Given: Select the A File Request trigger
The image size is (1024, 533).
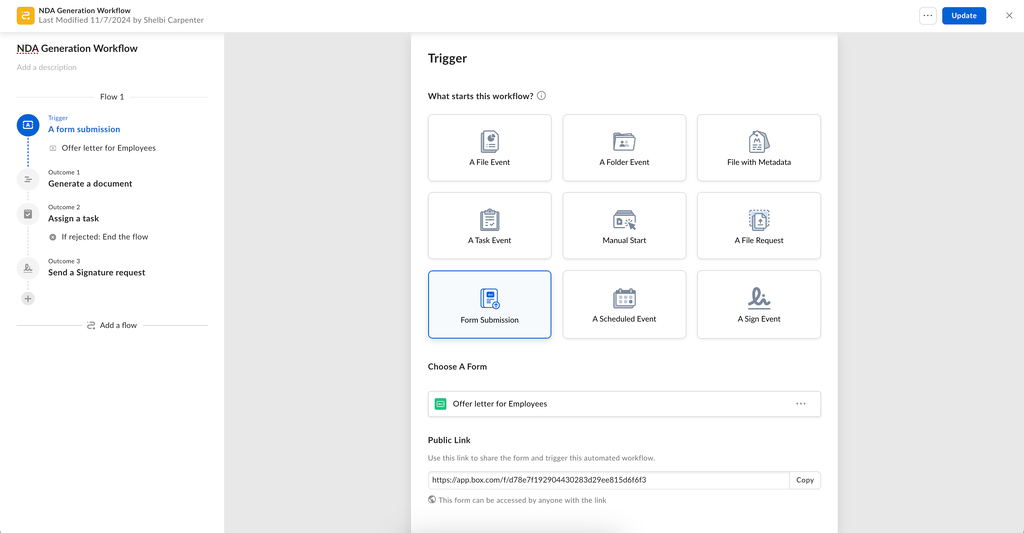Looking at the screenshot, I should (x=758, y=227).
